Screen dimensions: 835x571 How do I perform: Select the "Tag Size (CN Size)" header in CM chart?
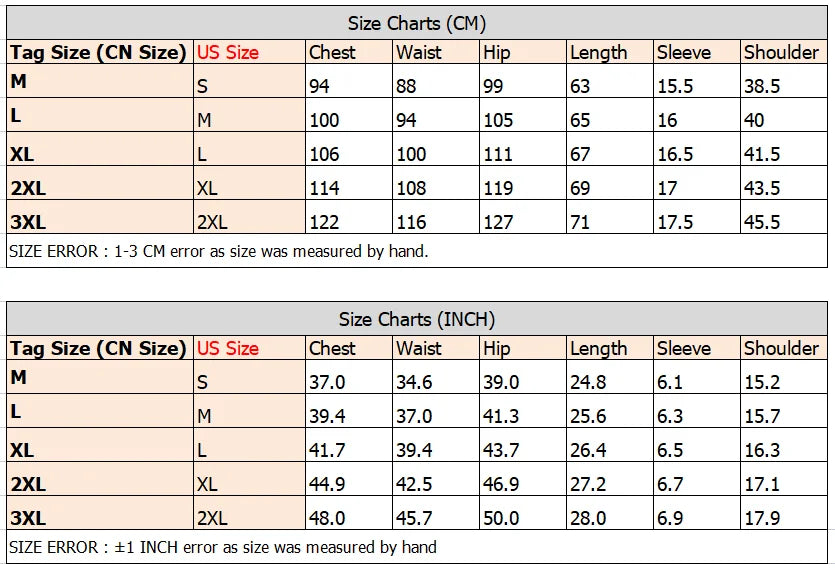98,53
